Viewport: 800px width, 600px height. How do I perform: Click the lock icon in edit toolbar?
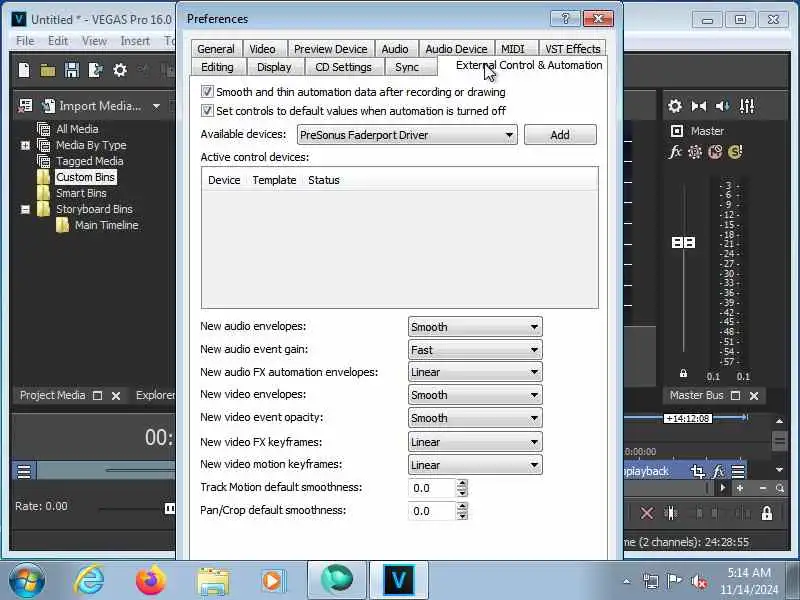pyautogui.click(x=766, y=513)
